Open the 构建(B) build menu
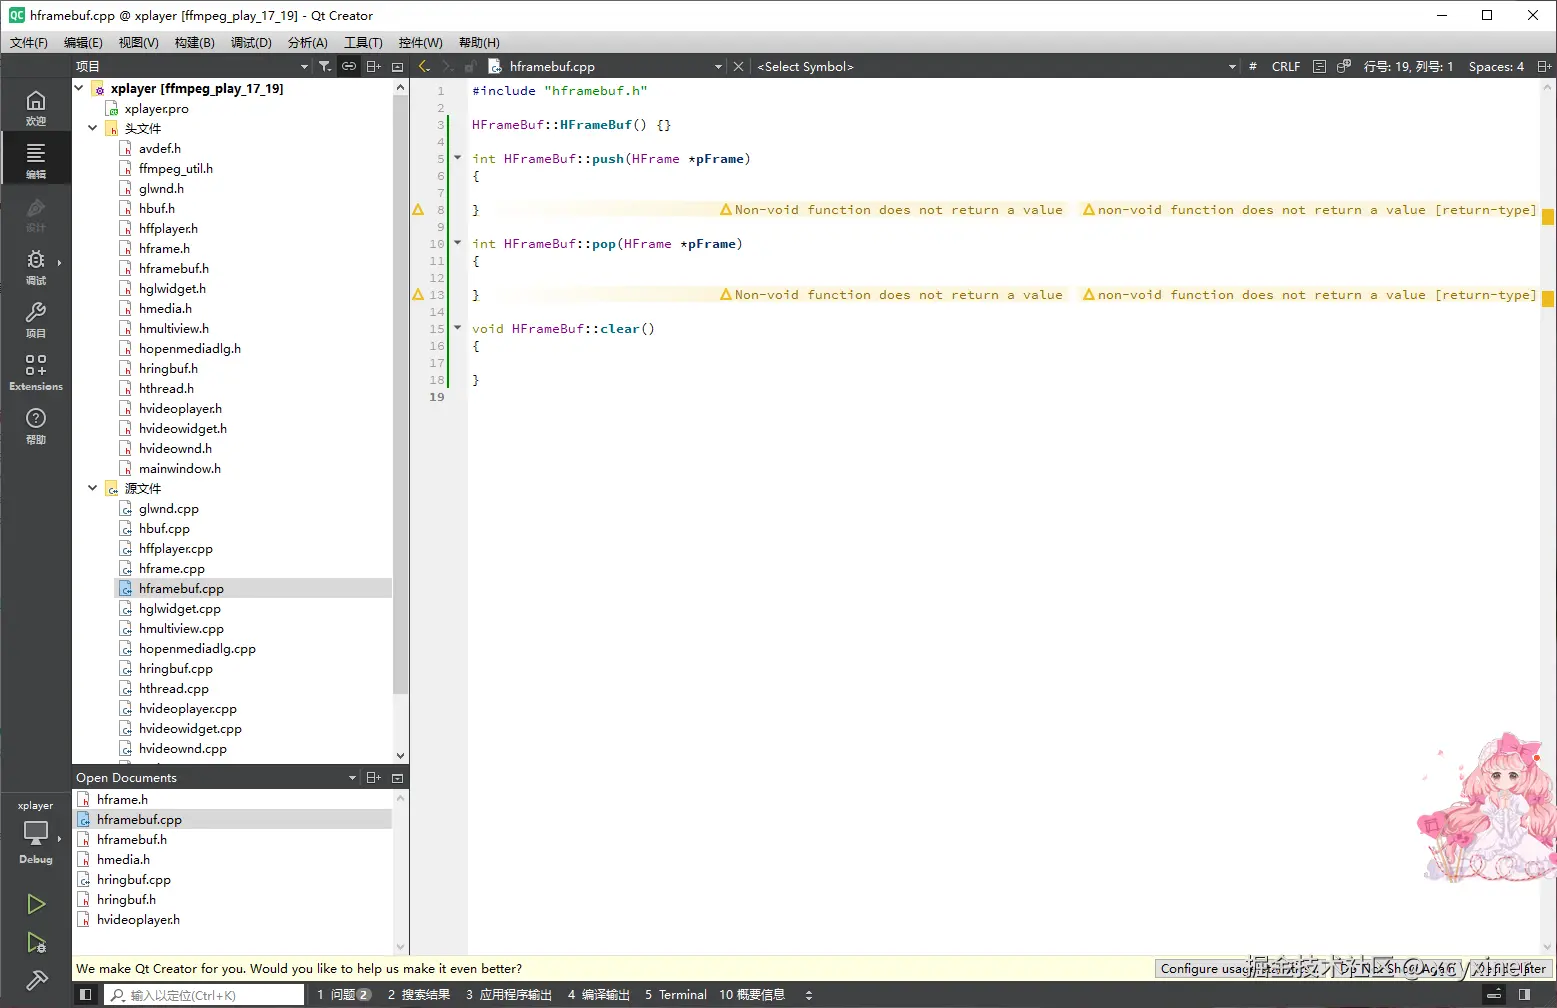The width and height of the screenshot is (1557, 1008). (x=194, y=42)
